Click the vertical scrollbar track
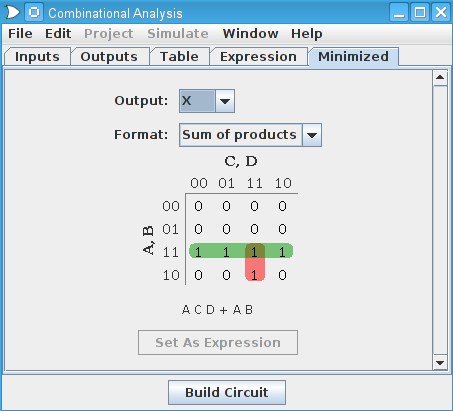This screenshot has width=453, height=411. 440,220
